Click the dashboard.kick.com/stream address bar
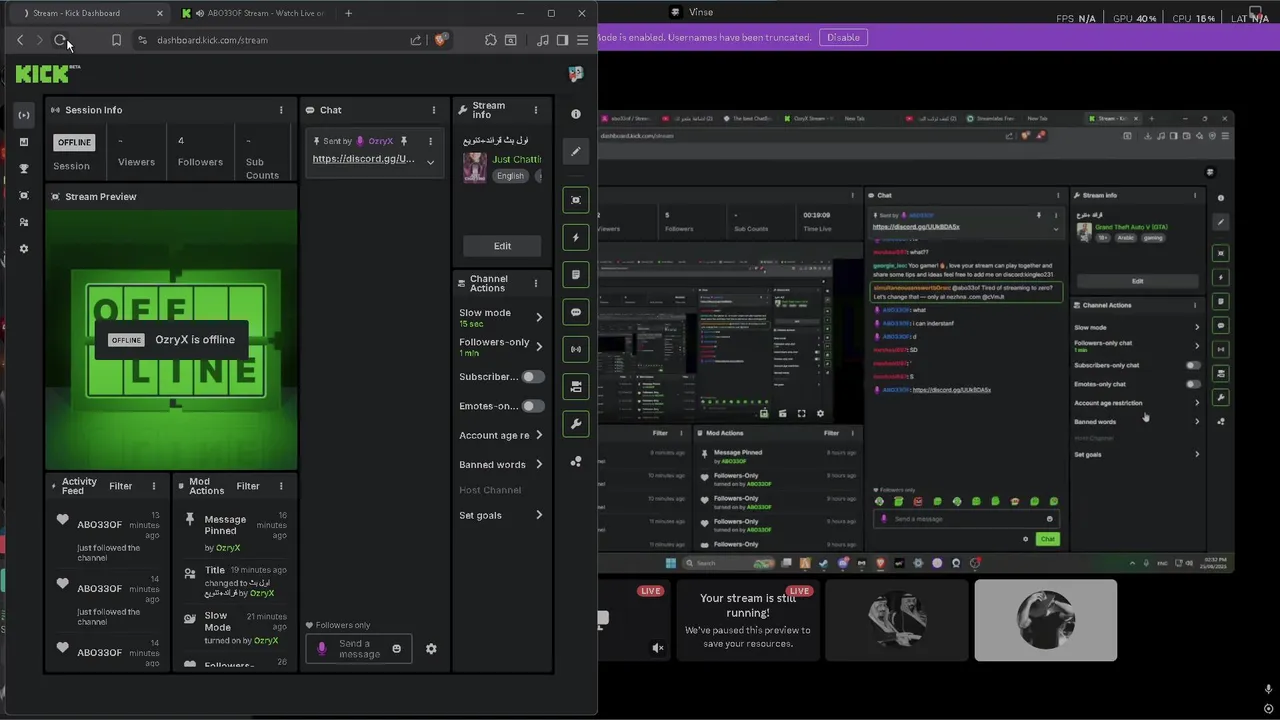 tap(278, 40)
